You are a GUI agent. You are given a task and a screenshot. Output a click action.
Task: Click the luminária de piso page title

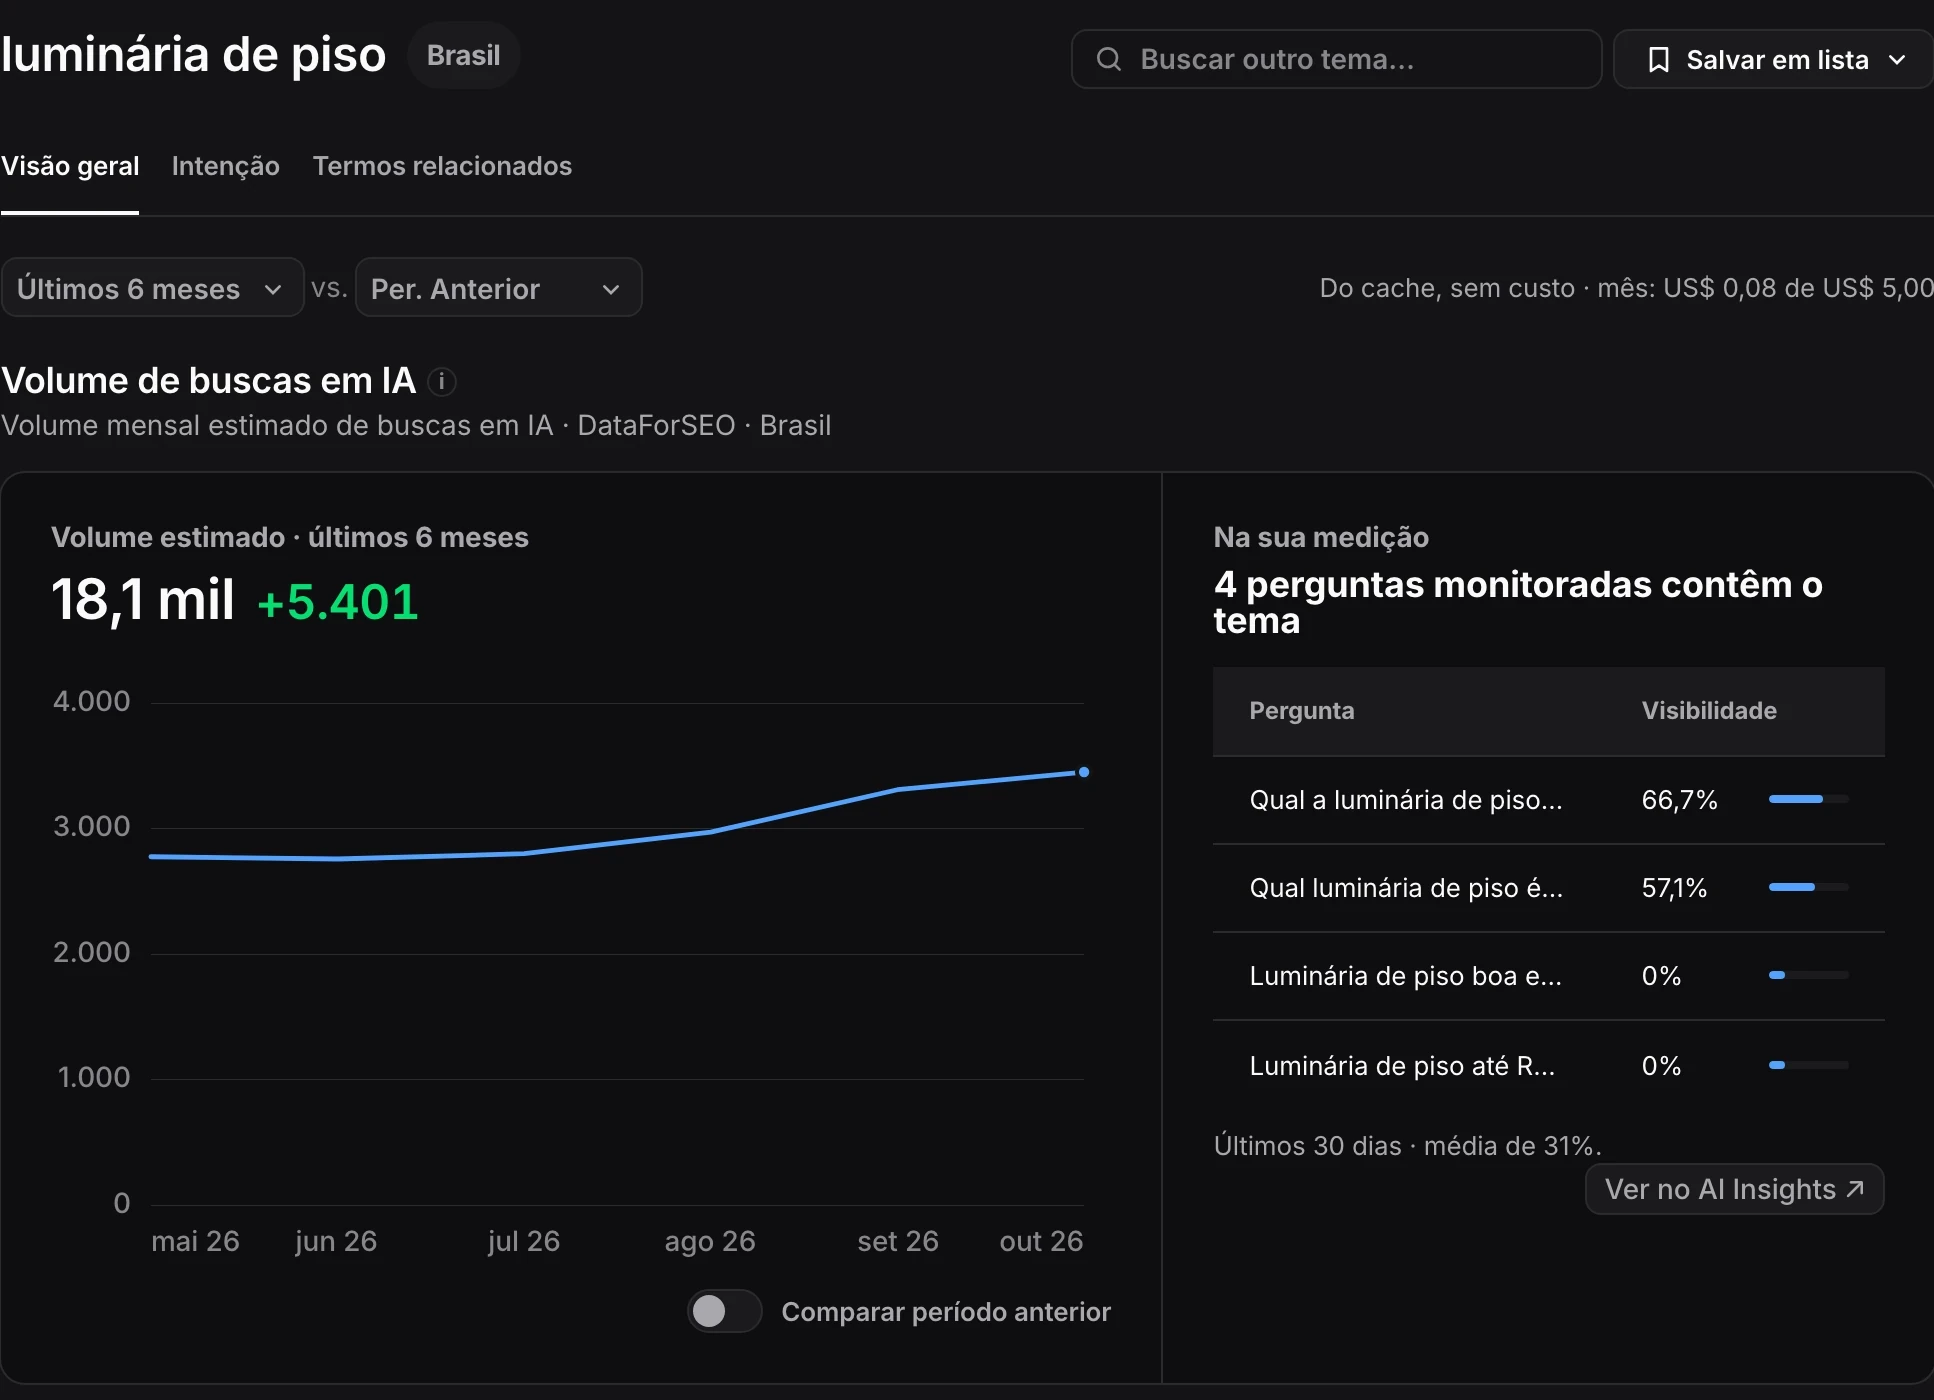pos(193,54)
